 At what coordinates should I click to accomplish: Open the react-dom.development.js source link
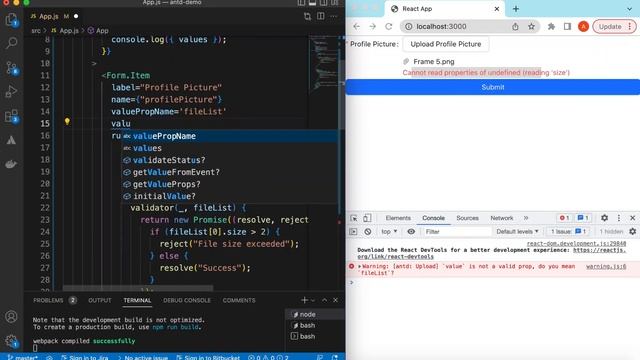coord(576,244)
